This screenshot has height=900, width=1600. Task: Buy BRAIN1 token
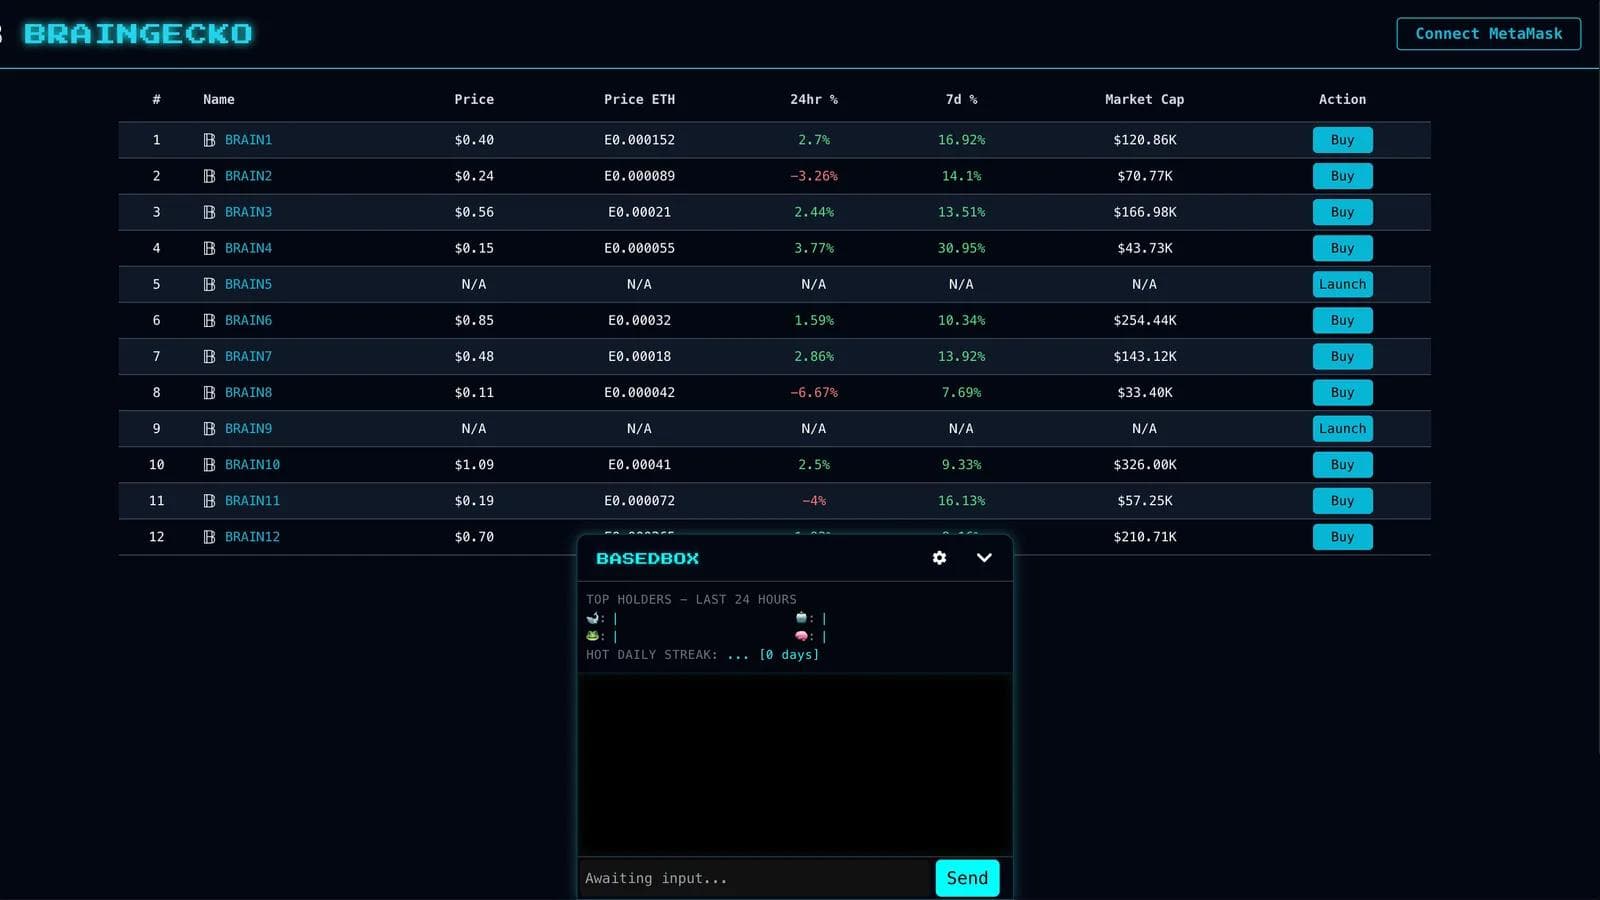1342,140
